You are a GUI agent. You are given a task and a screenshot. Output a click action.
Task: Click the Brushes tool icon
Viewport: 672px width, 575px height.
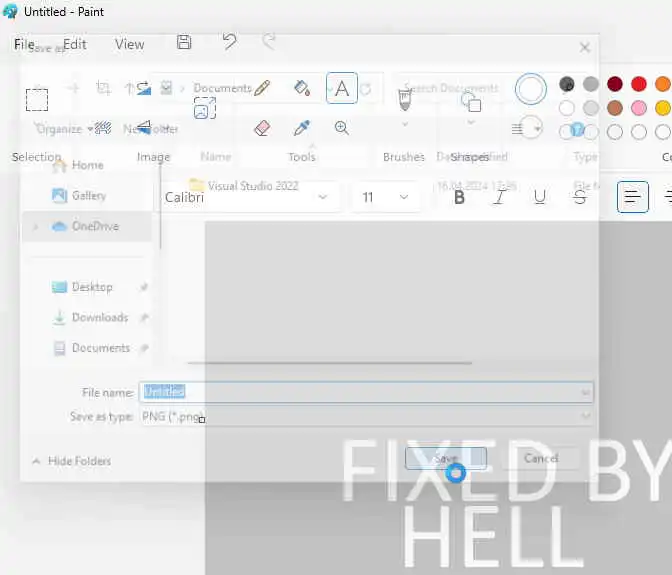pos(405,99)
